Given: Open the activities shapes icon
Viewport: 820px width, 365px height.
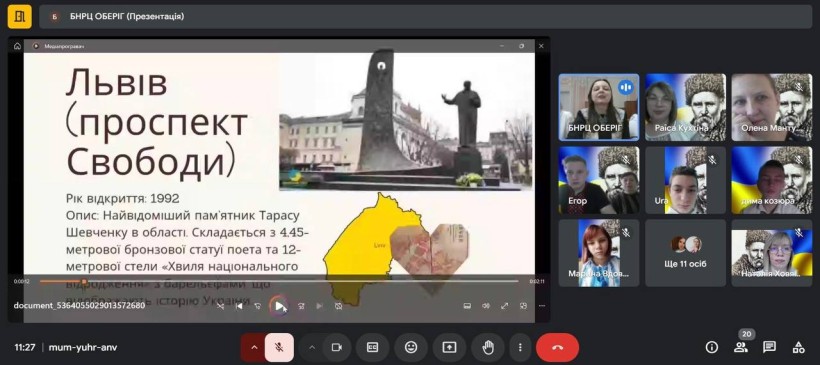Looking at the screenshot, I should click(799, 347).
